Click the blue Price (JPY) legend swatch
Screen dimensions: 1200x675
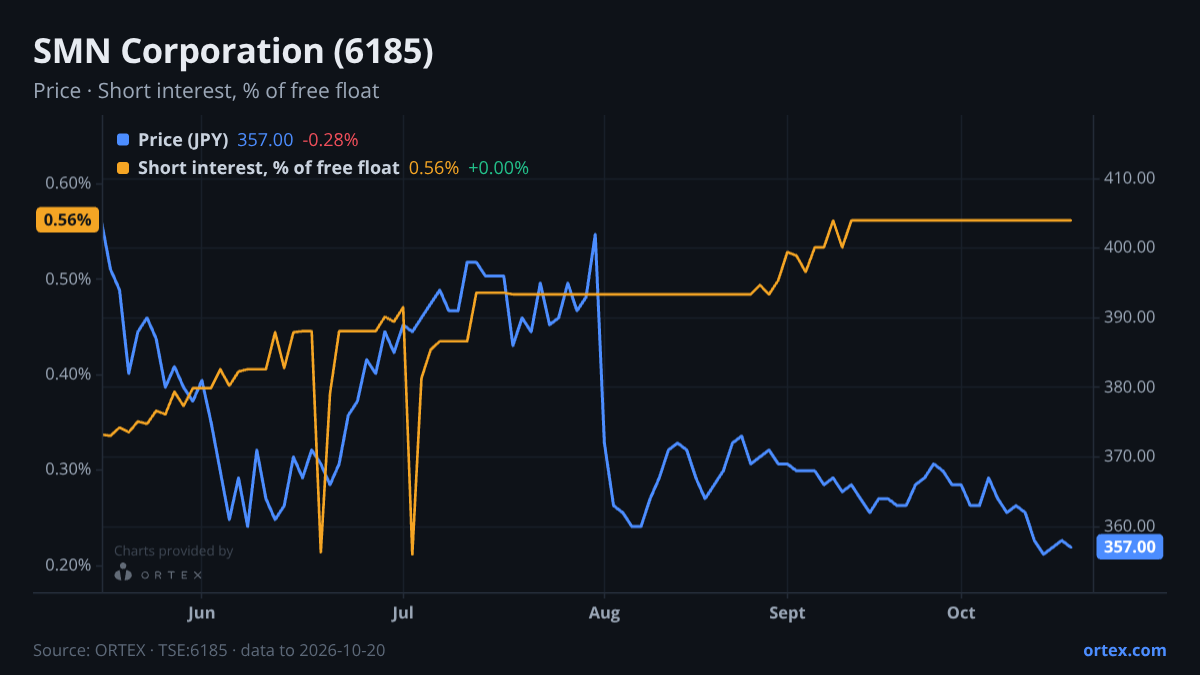123,140
